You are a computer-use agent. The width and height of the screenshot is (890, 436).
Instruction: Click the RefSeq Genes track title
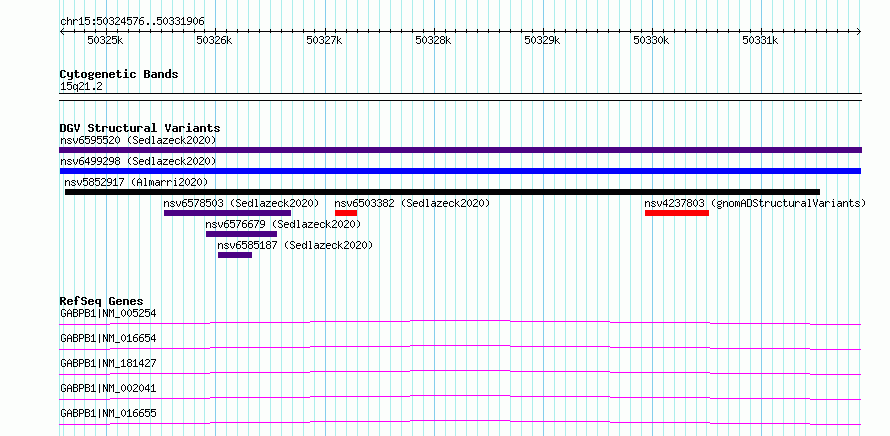(102, 301)
